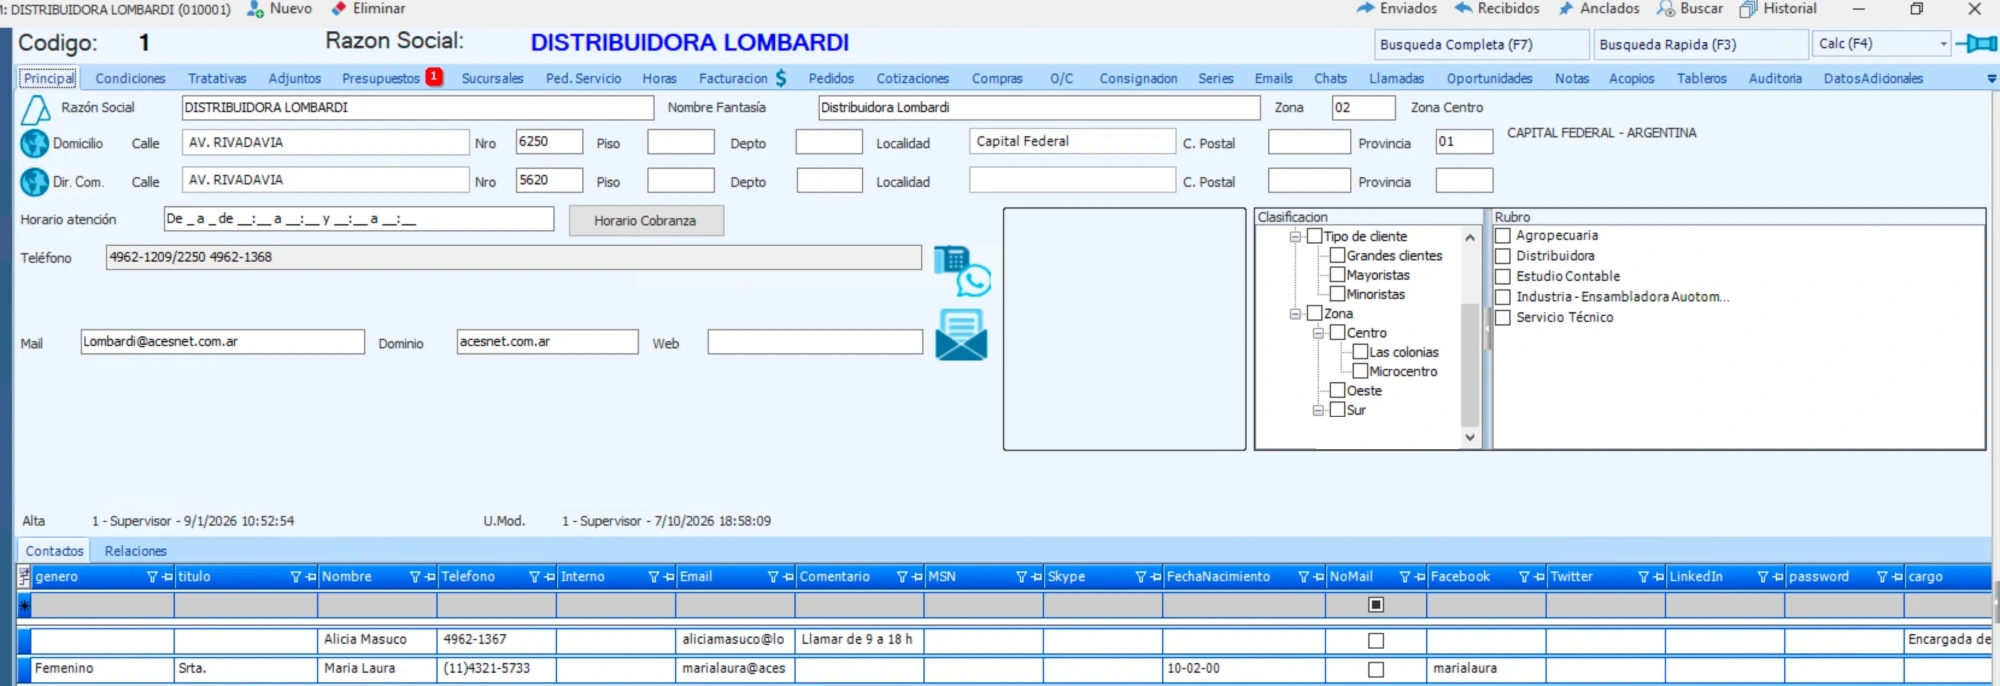Screen dimensions: 2000x686
Task: Collapse the Zona tree node
Action: (x=1295, y=314)
